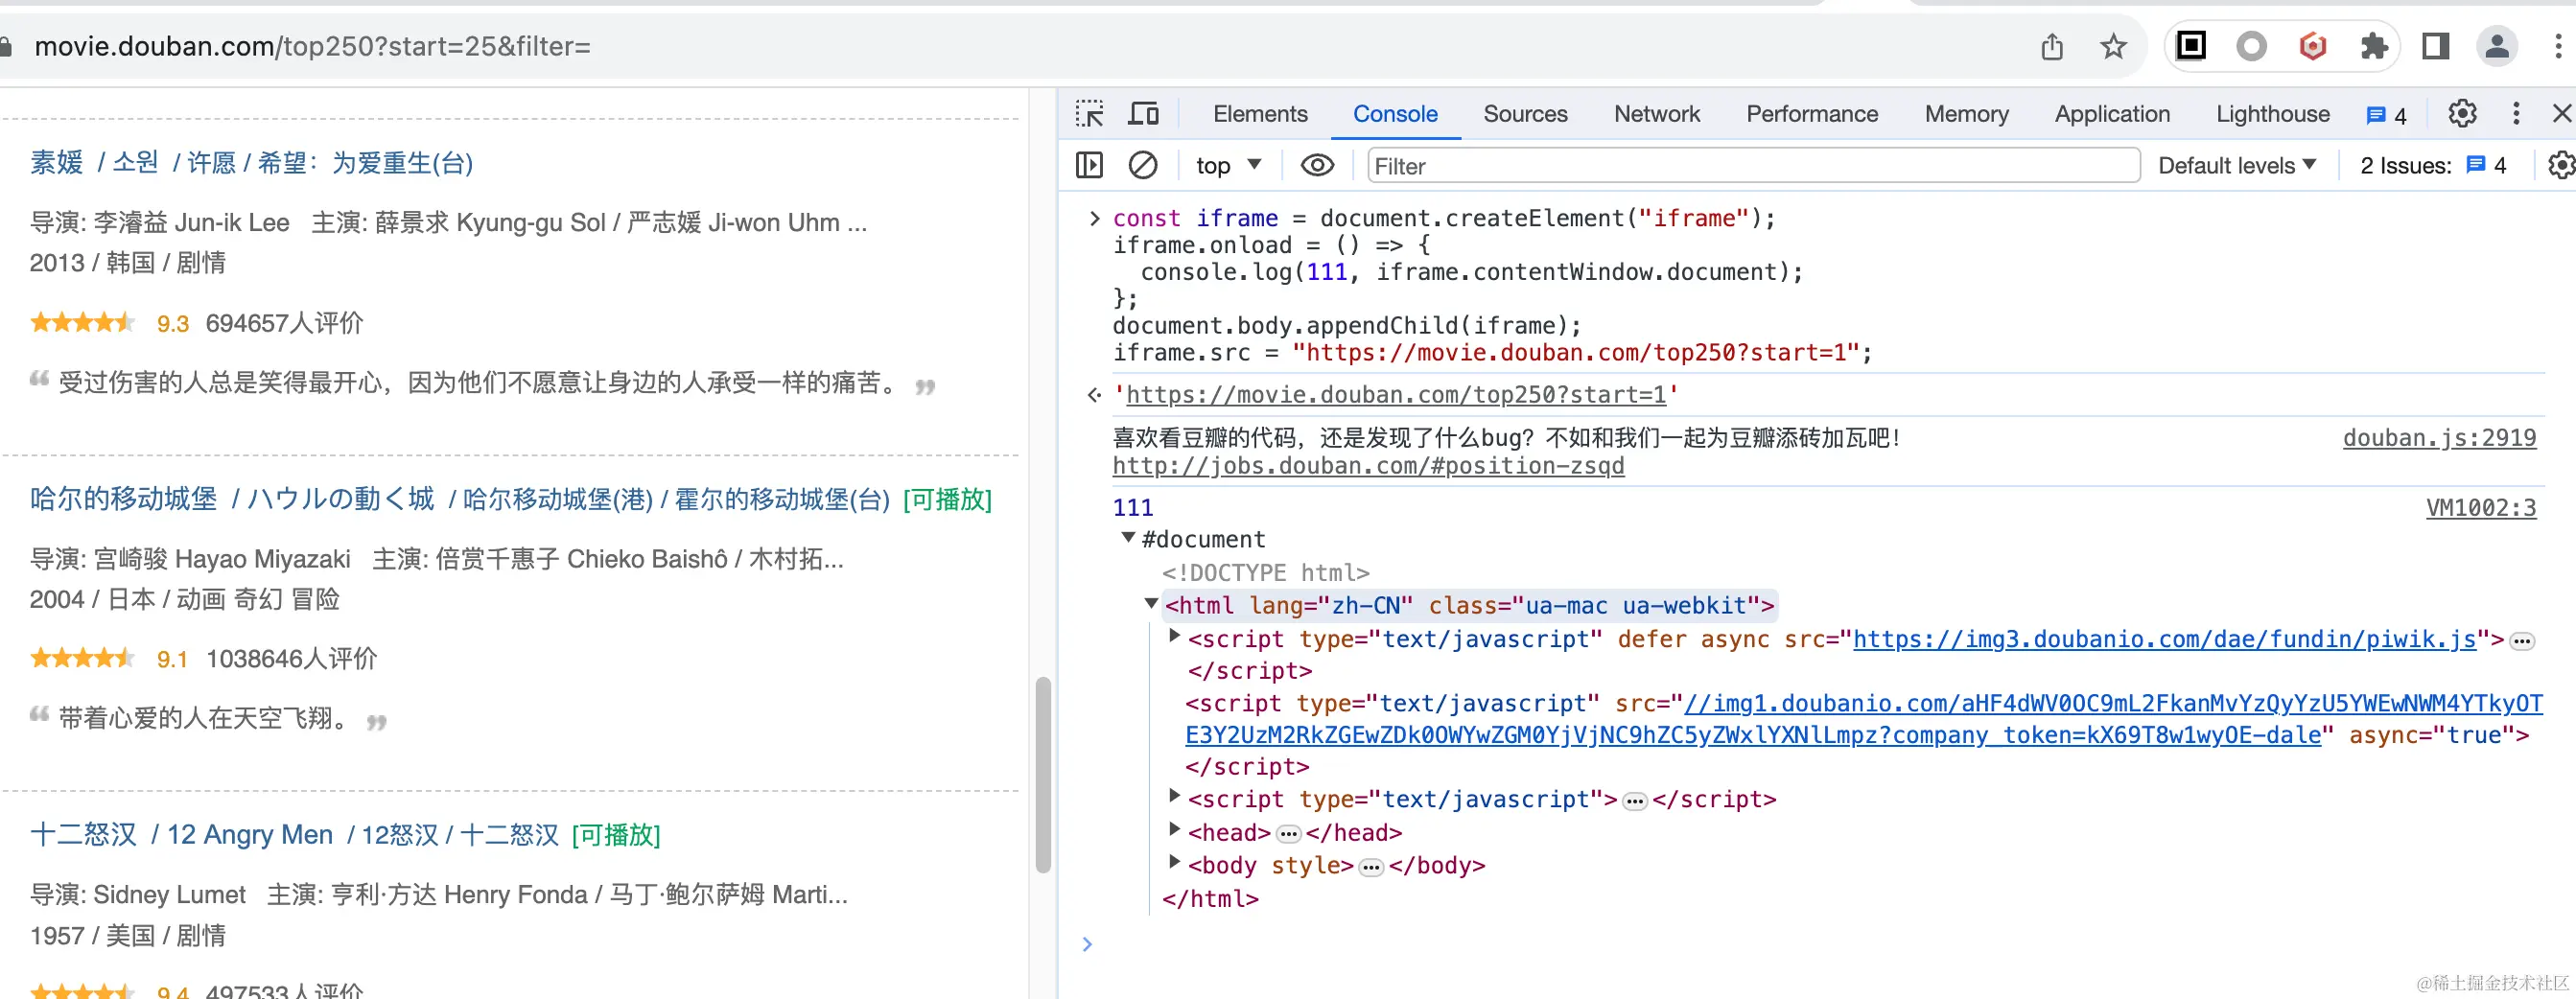Open the Extensions puzzle piece menu
Screen dimensions: 2576x999
pyautogui.click(x=2373, y=46)
